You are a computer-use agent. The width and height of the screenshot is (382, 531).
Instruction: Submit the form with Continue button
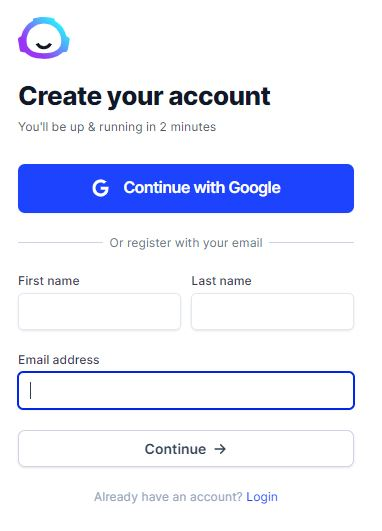[x=186, y=449]
